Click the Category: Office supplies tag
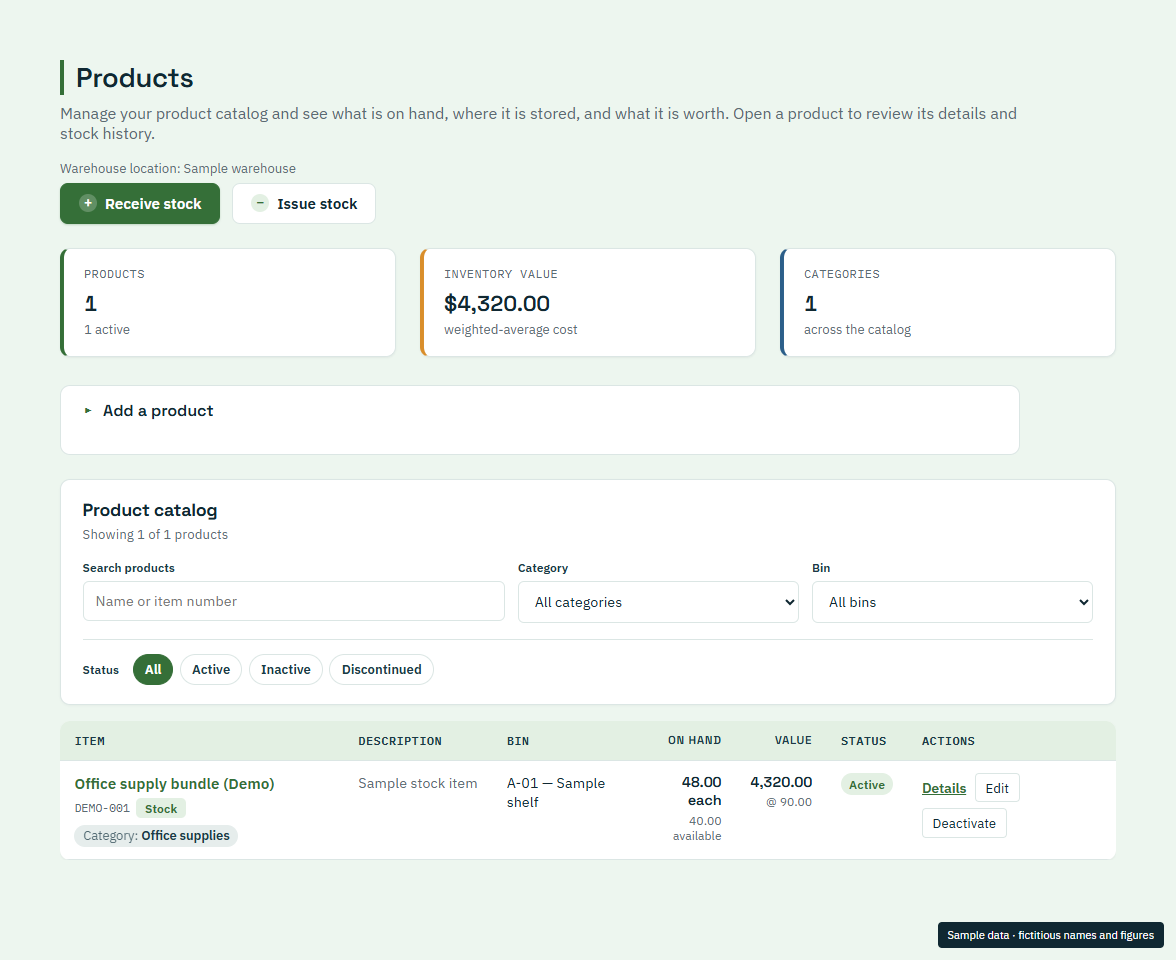The width and height of the screenshot is (1176, 960). (x=156, y=836)
